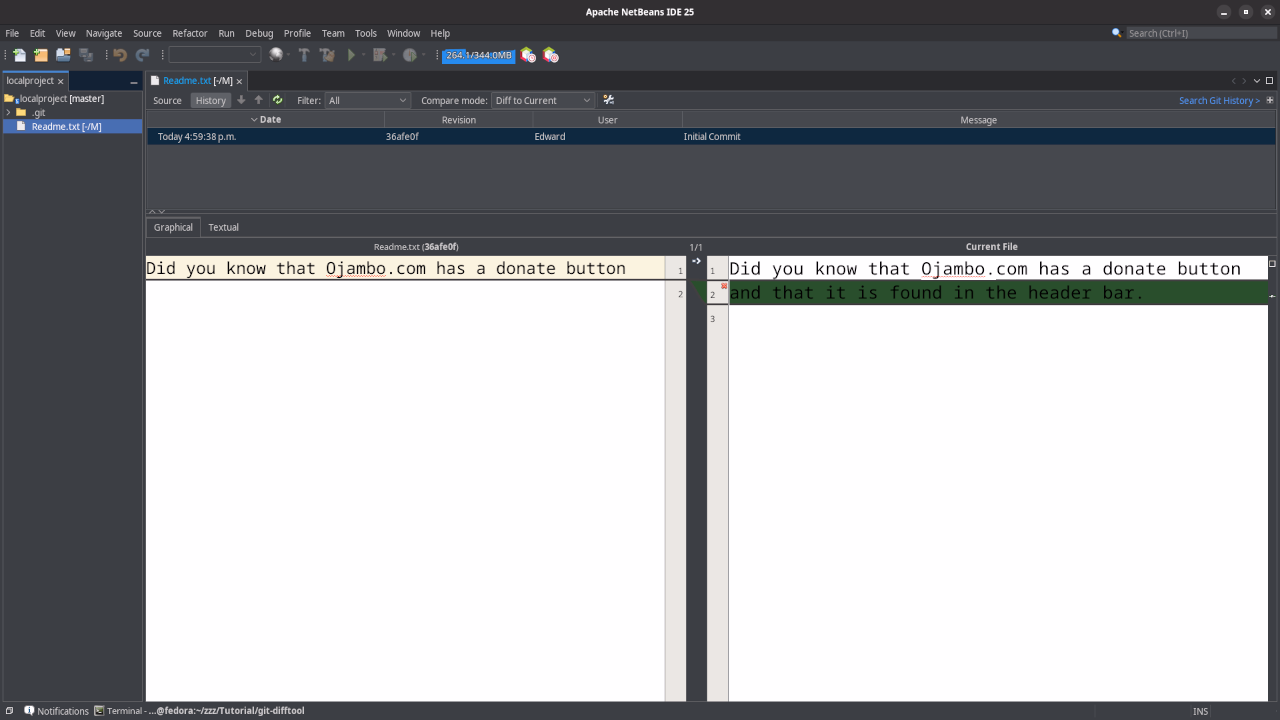Image resolution: width=1280 pixels, height=720 pixels.
Task: Click the Search Git History link
Action: coord(1219,100)
